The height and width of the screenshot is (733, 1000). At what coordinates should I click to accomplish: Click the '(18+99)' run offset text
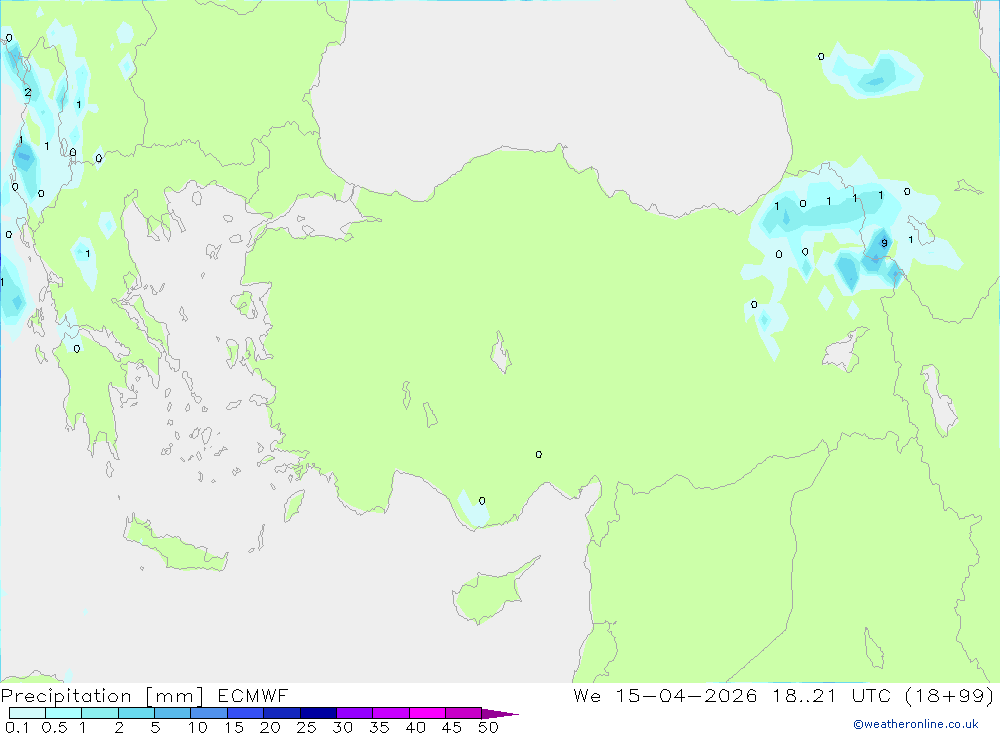pos(949,696)
